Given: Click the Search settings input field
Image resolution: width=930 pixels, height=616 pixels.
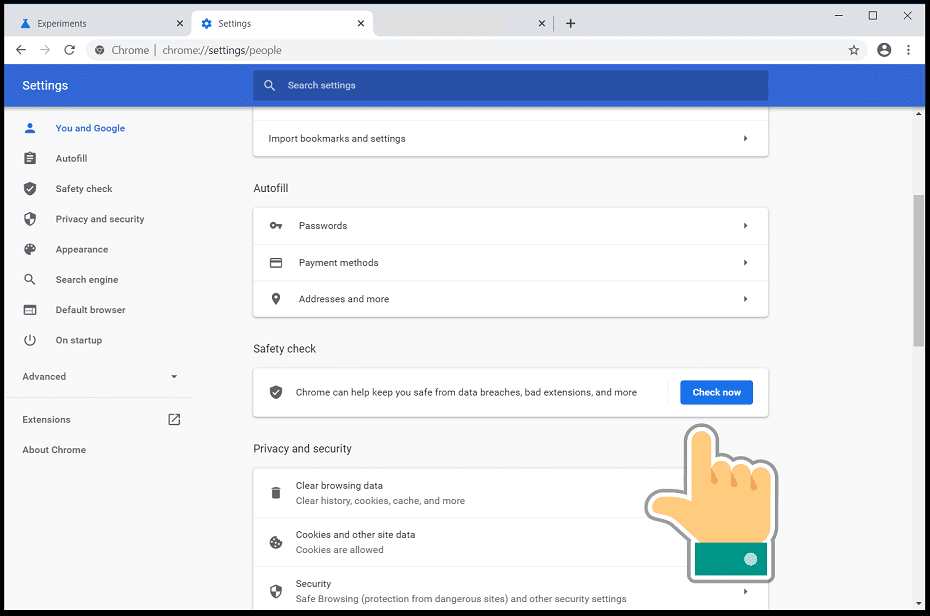Looking at the screenshot, I should (x=510, y=85).
